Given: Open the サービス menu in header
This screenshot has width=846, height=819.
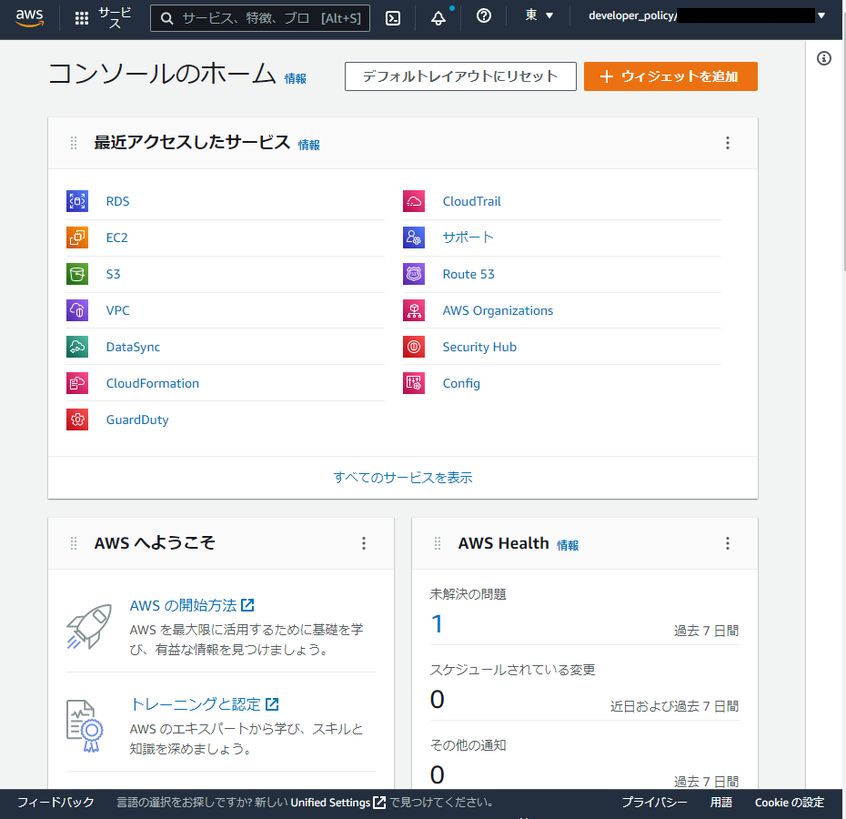Looking at the screenshot, I should (x=115, y=18).
